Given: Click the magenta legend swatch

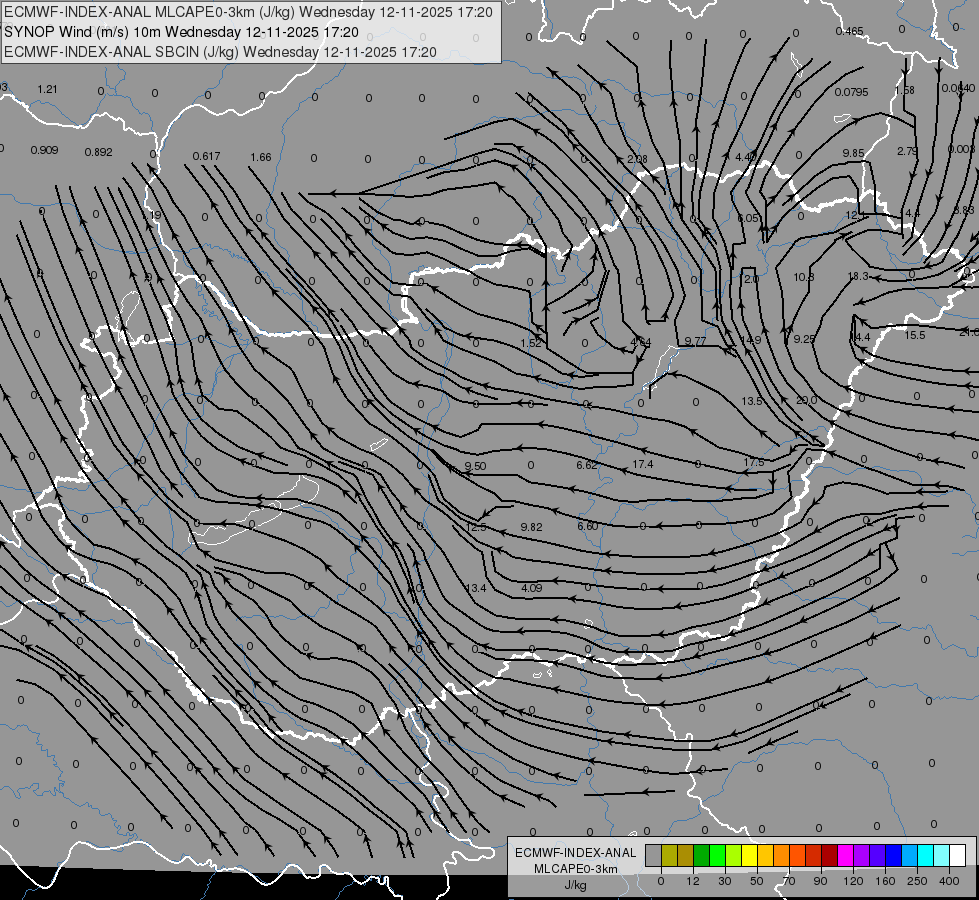Looking at the screenshot, I should [846, 855].
